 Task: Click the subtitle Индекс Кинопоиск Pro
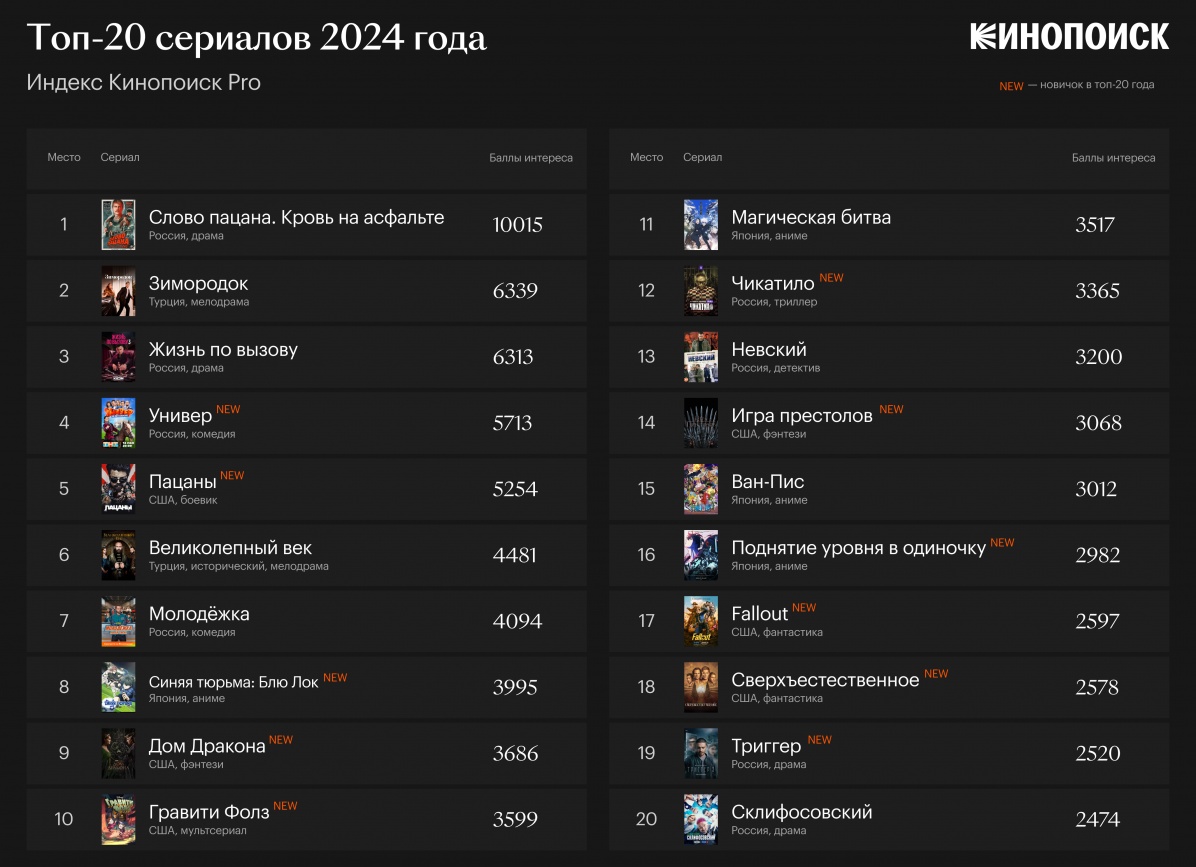pos(143,82)
